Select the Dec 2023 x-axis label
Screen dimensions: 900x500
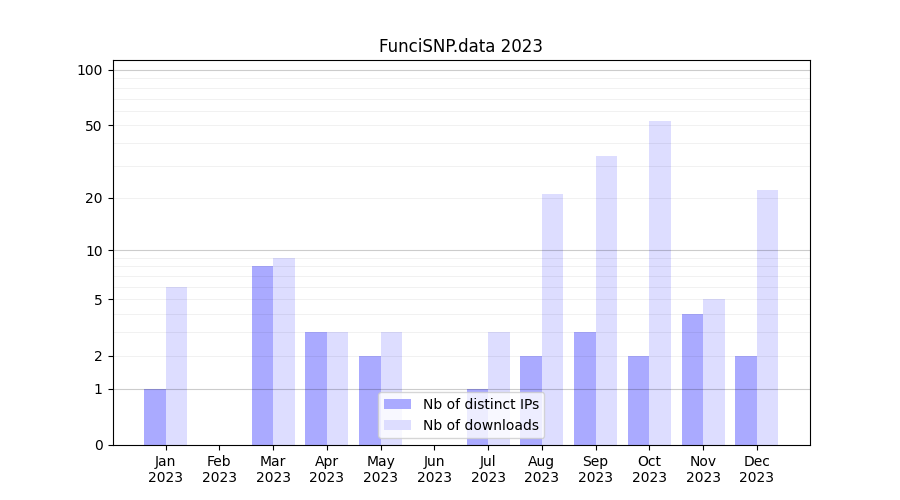[x=757, y=469]
